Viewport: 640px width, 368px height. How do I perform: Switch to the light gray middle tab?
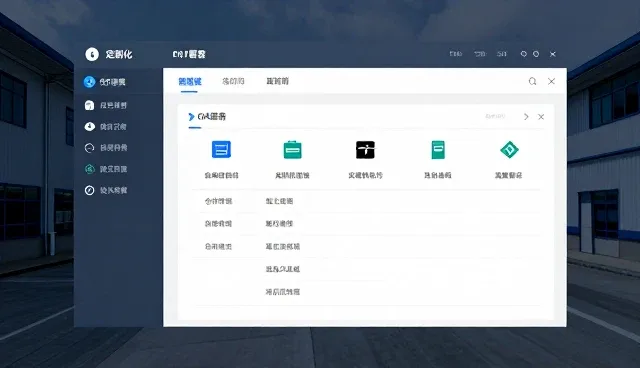[233, 81]
